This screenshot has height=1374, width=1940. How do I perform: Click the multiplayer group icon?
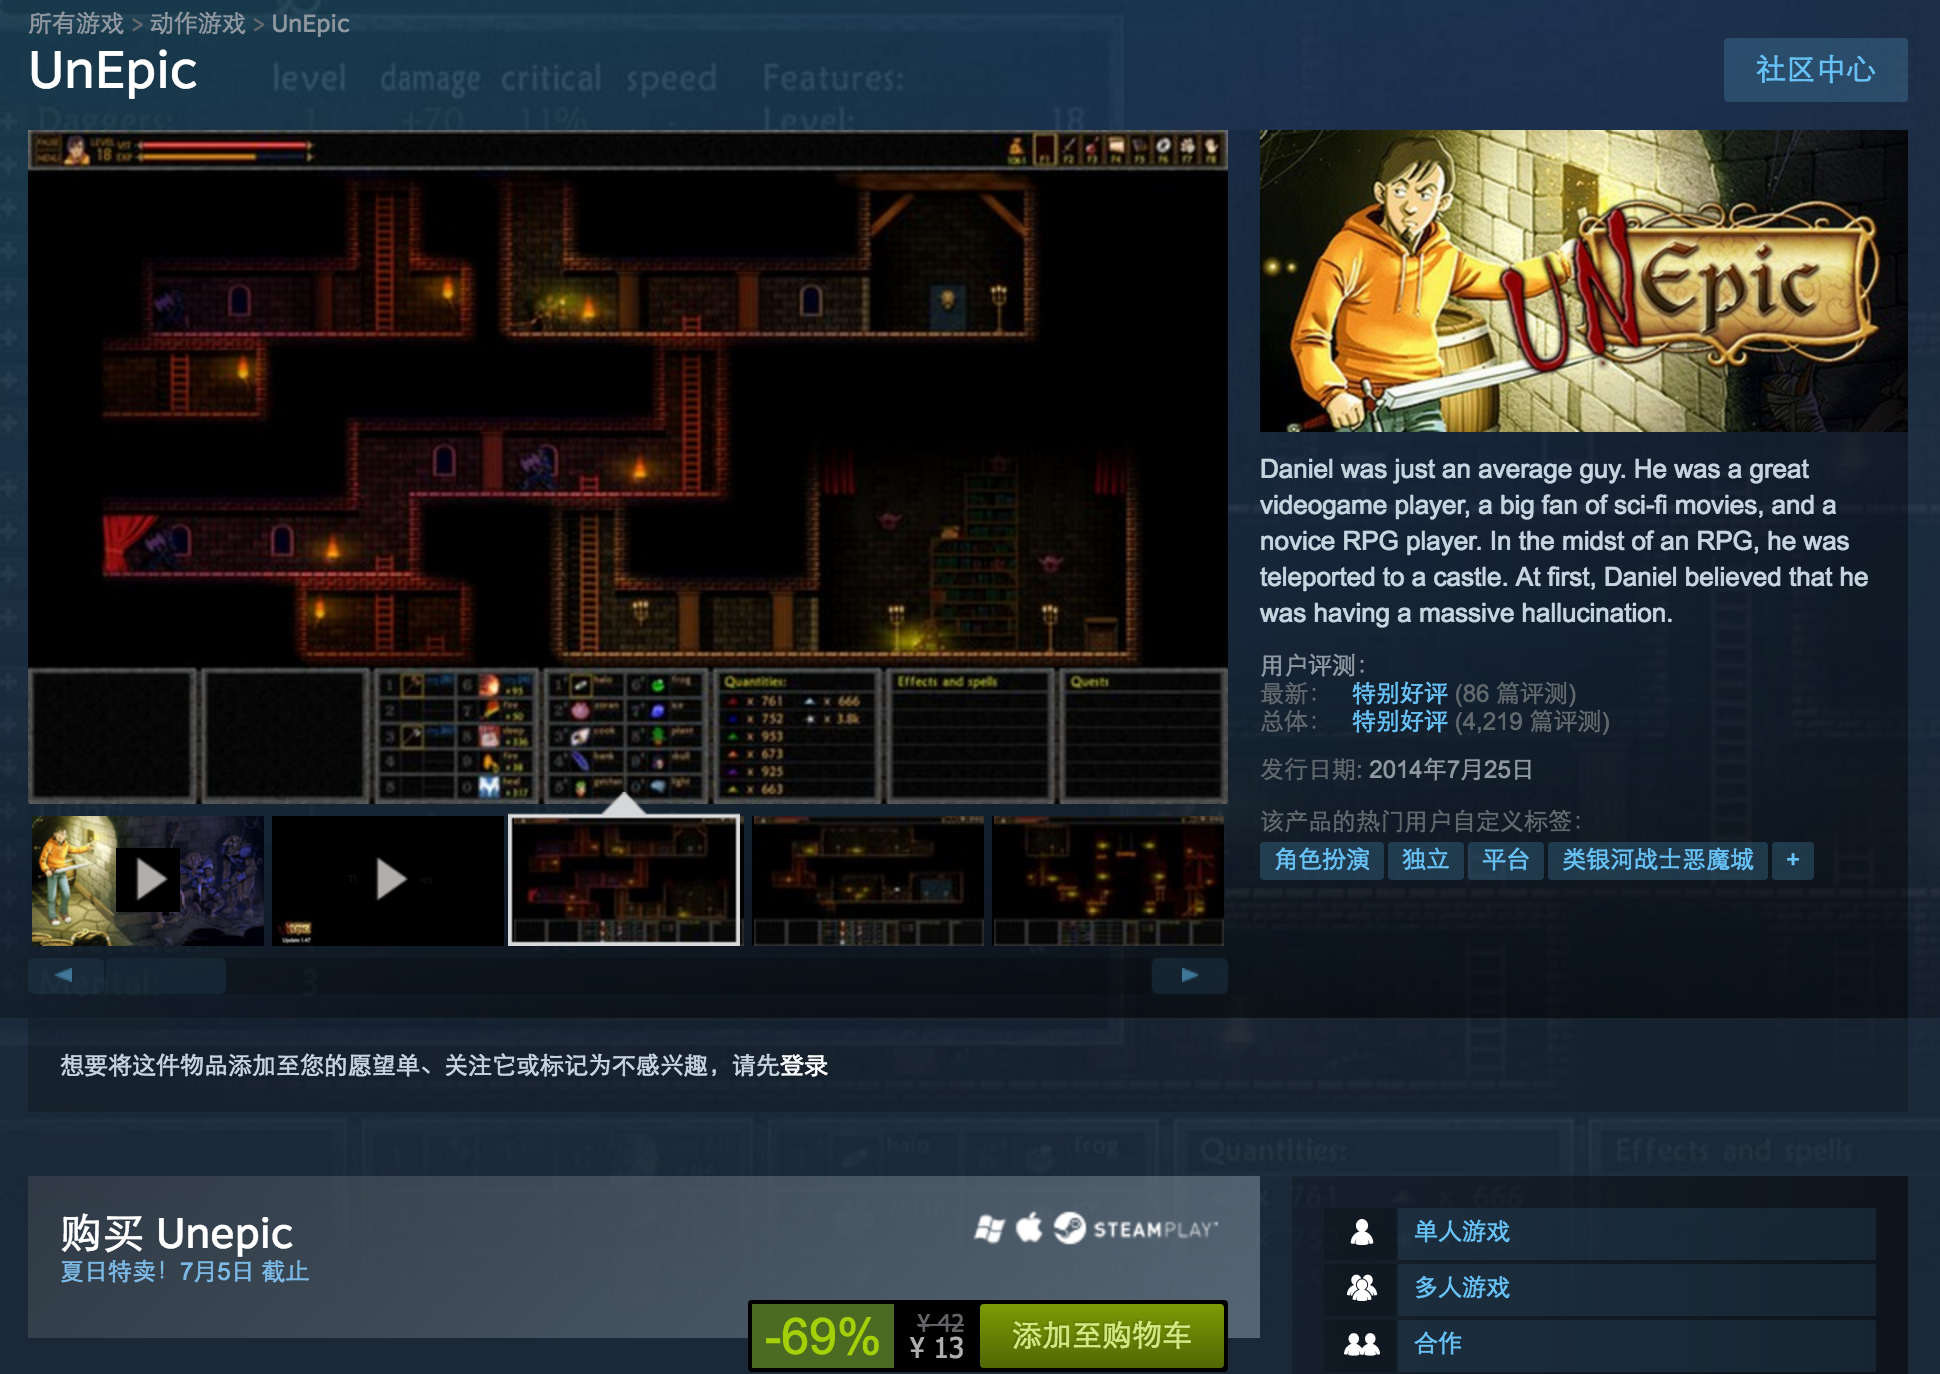coord(1361,1288)
